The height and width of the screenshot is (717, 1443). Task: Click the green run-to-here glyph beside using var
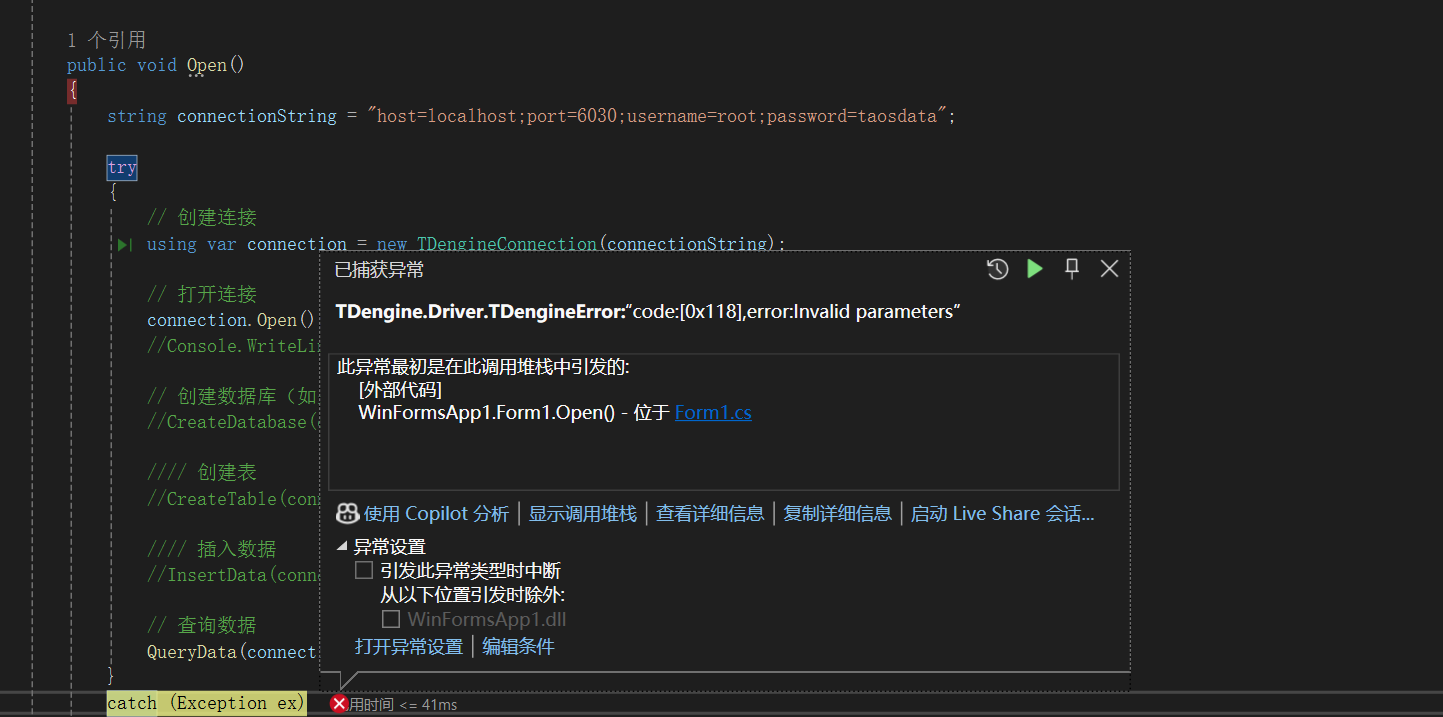tap(125, 244)
